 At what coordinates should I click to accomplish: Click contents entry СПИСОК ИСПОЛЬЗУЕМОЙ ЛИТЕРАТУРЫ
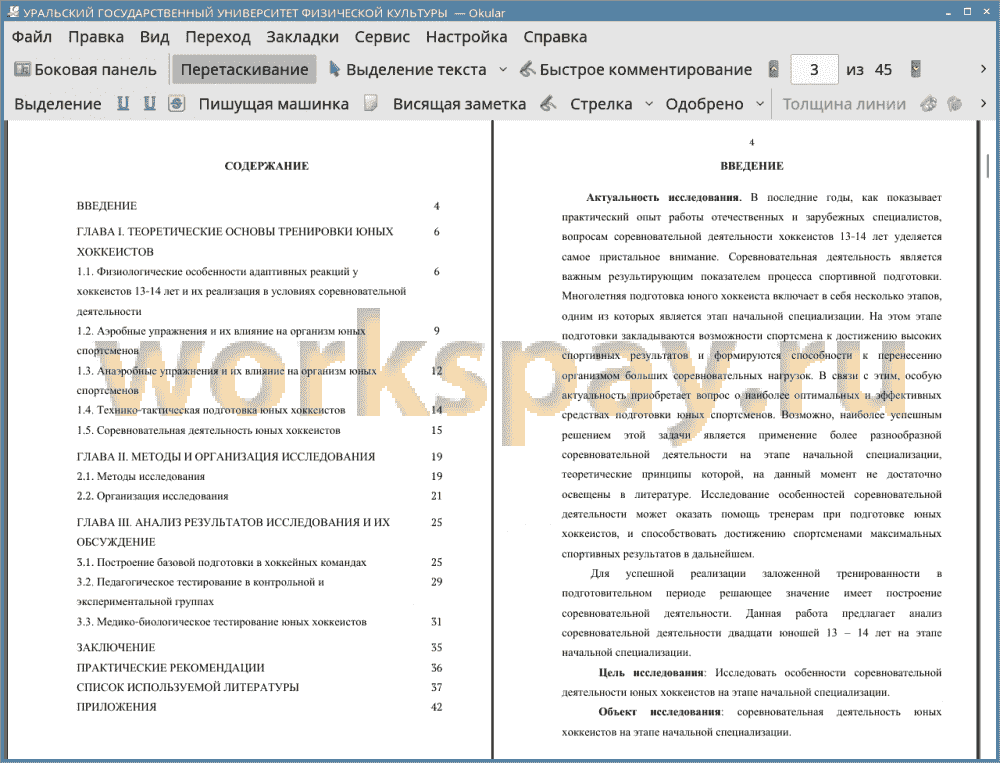(x=188, y=688)
